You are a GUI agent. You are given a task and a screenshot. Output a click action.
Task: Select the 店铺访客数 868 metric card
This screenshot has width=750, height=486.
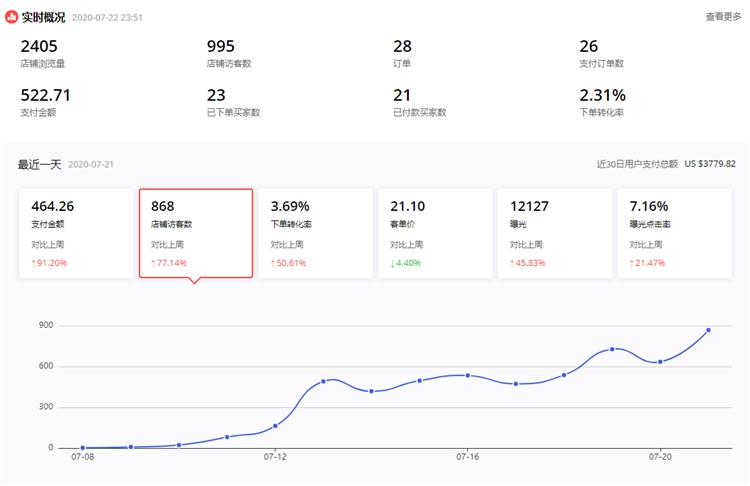(x=195, y=233)
